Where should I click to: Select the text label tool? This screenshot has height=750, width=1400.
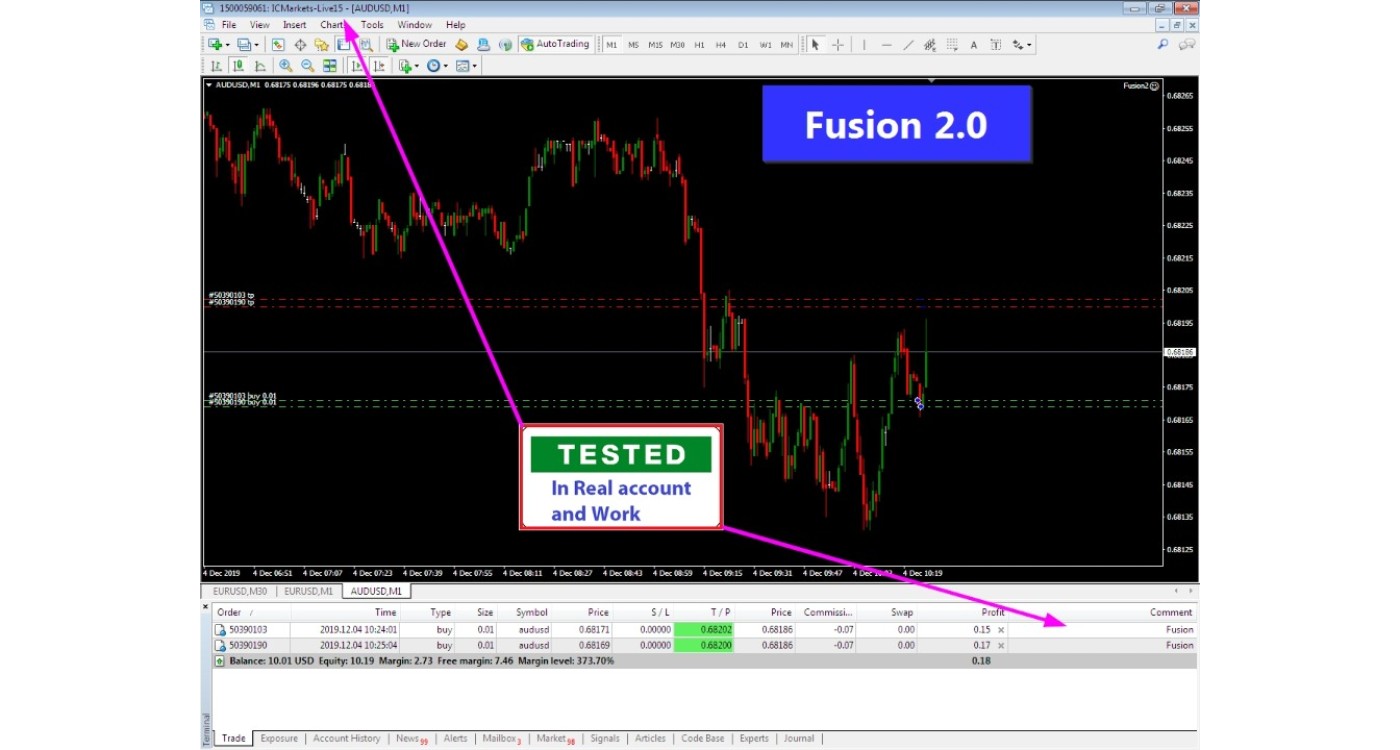[974, 45]
